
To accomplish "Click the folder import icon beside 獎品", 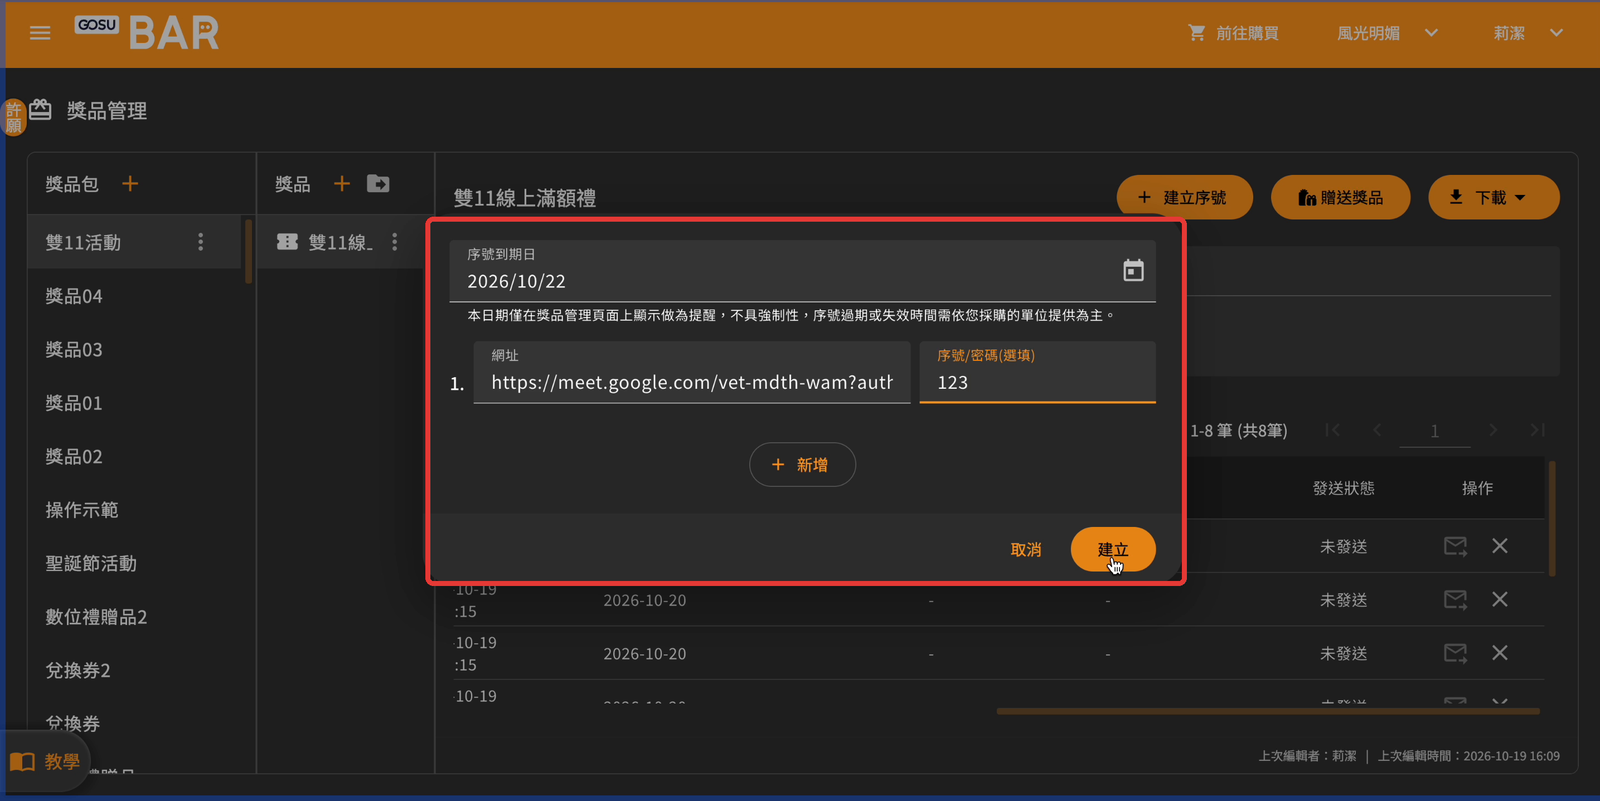I will click(x=378, y=184).
